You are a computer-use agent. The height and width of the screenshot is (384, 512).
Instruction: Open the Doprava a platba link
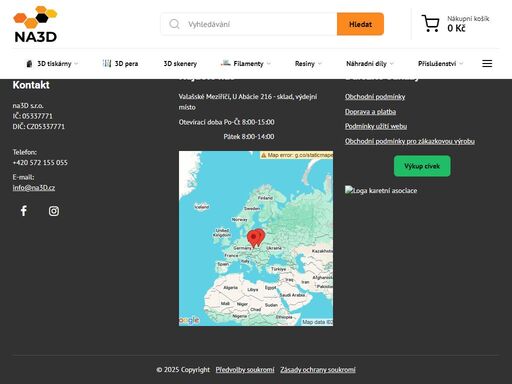(x=370, y=112)
